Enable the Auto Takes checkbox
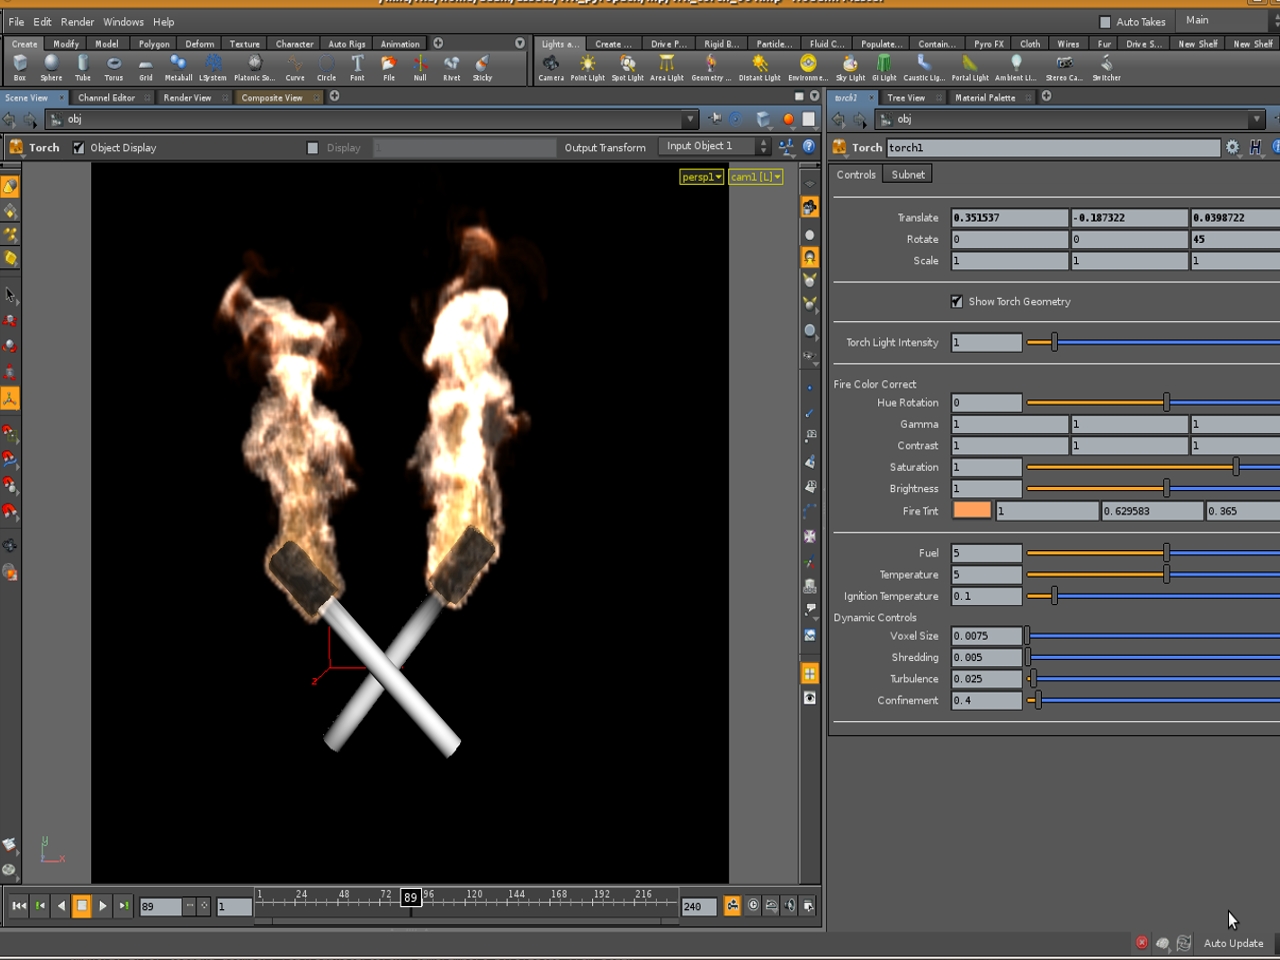 point(1105,22)
